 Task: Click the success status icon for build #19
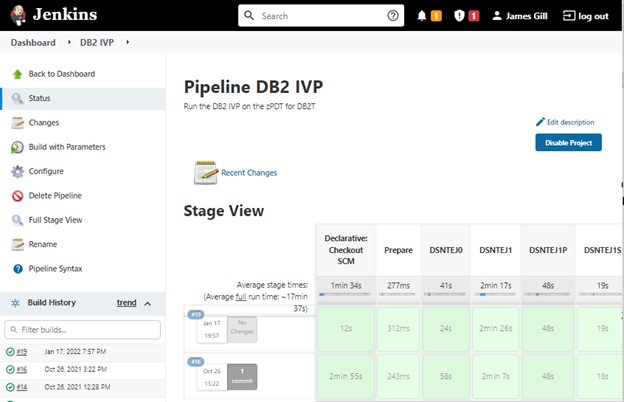pos(10,352)
